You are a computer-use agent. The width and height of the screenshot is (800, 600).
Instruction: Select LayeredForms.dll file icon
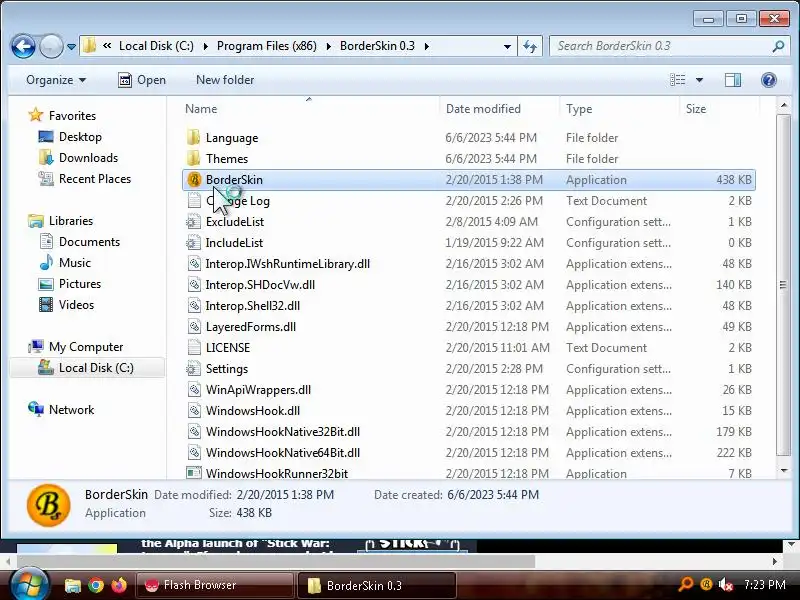tap(194, 327)
